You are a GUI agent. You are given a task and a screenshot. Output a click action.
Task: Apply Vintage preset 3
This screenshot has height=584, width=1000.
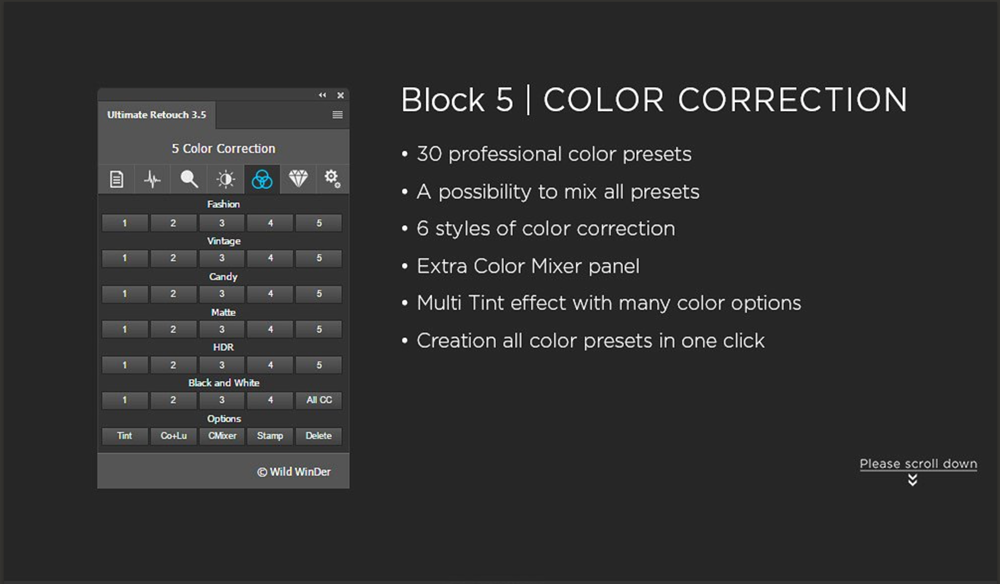pyautogui.click(x=222, y=259)
